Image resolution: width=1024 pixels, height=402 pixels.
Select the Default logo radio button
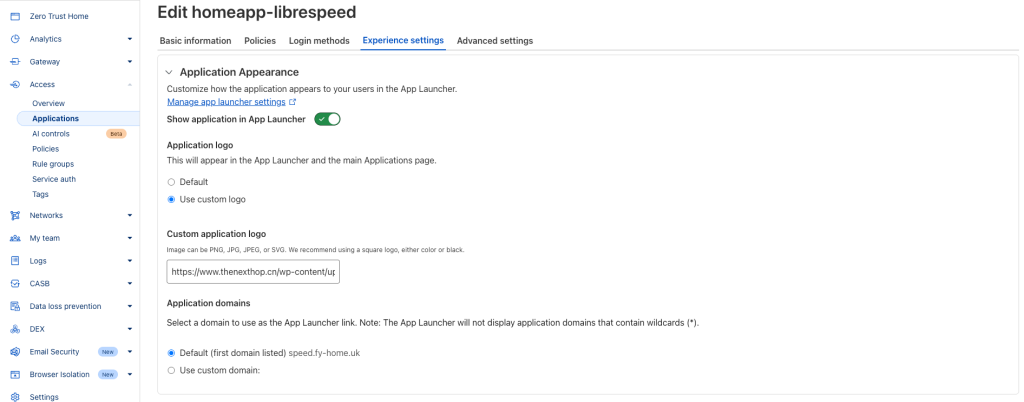tap(171, 182)
